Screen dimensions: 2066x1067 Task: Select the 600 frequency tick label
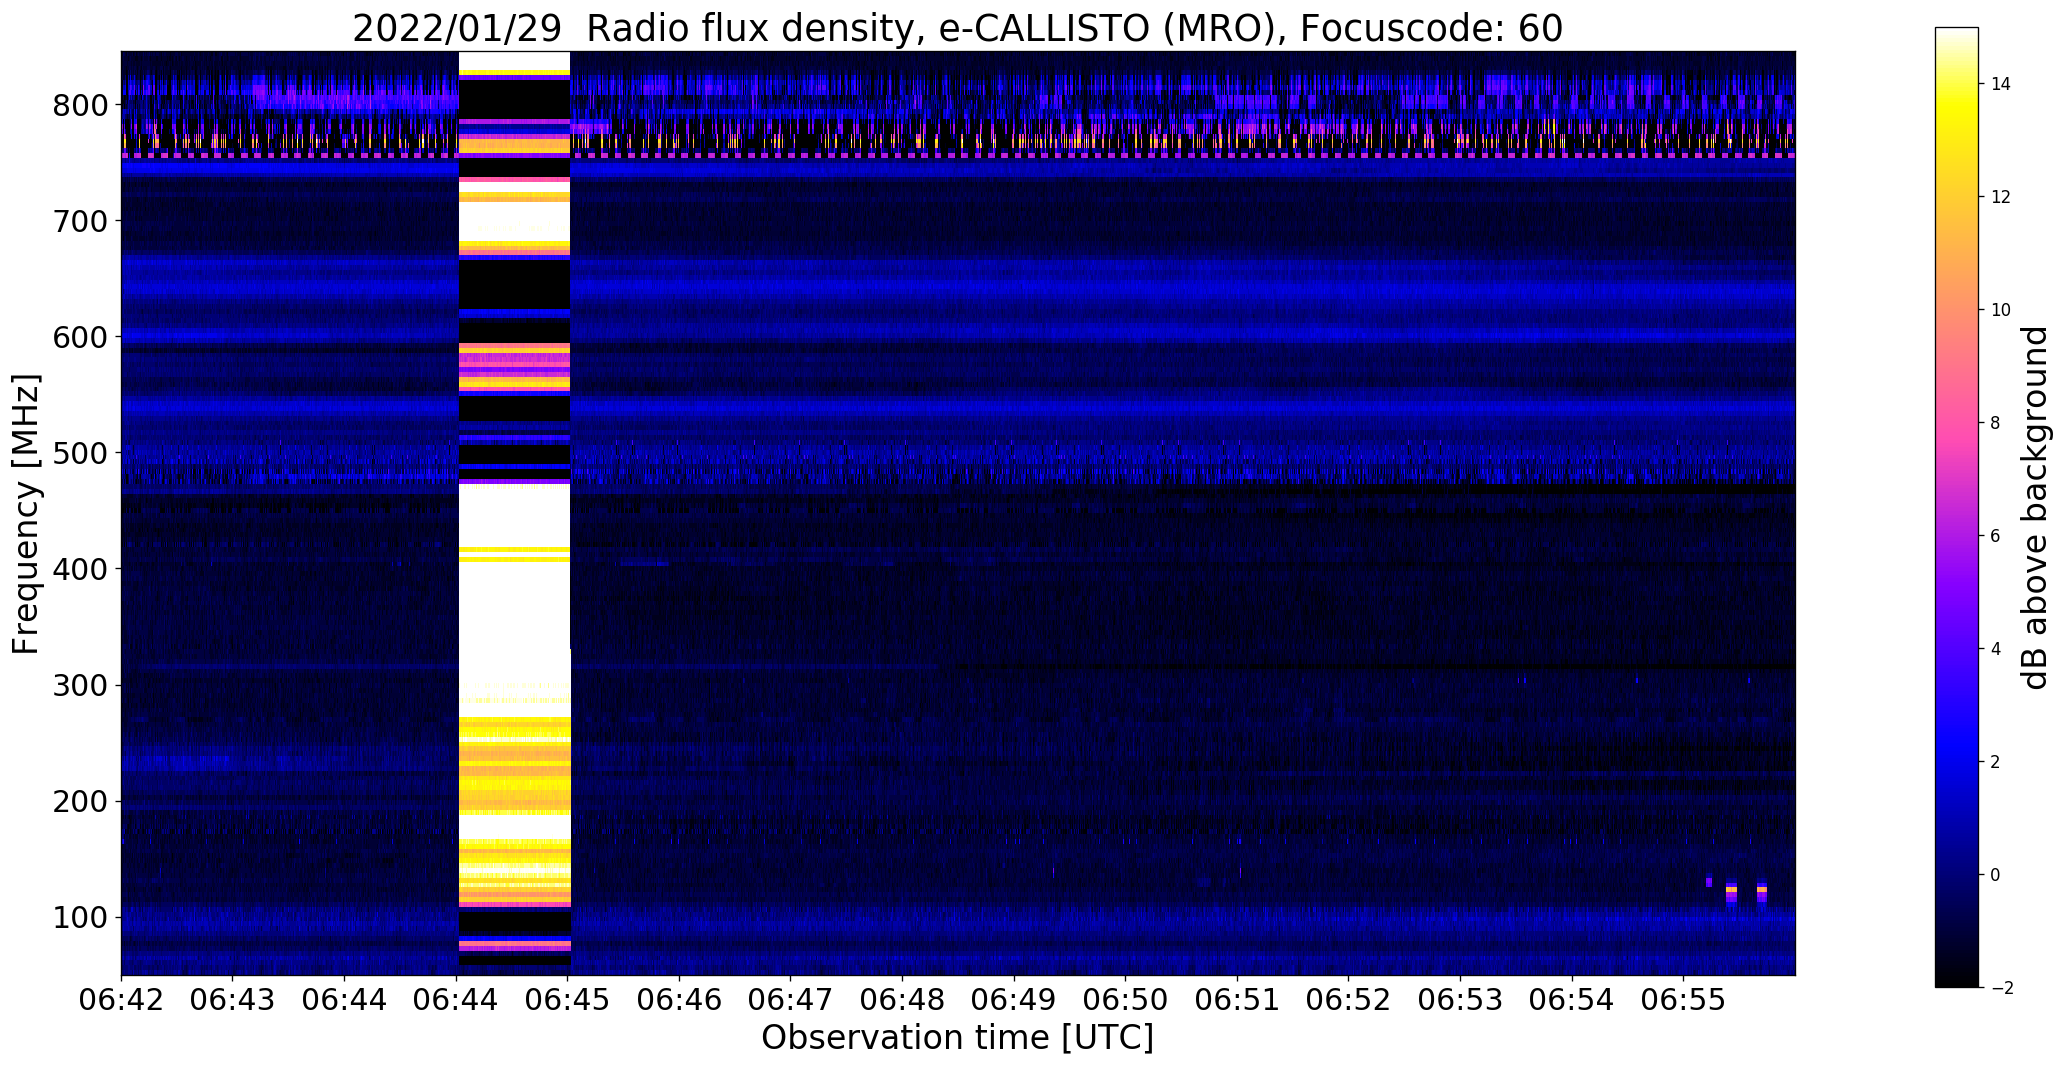coord(82,337)
